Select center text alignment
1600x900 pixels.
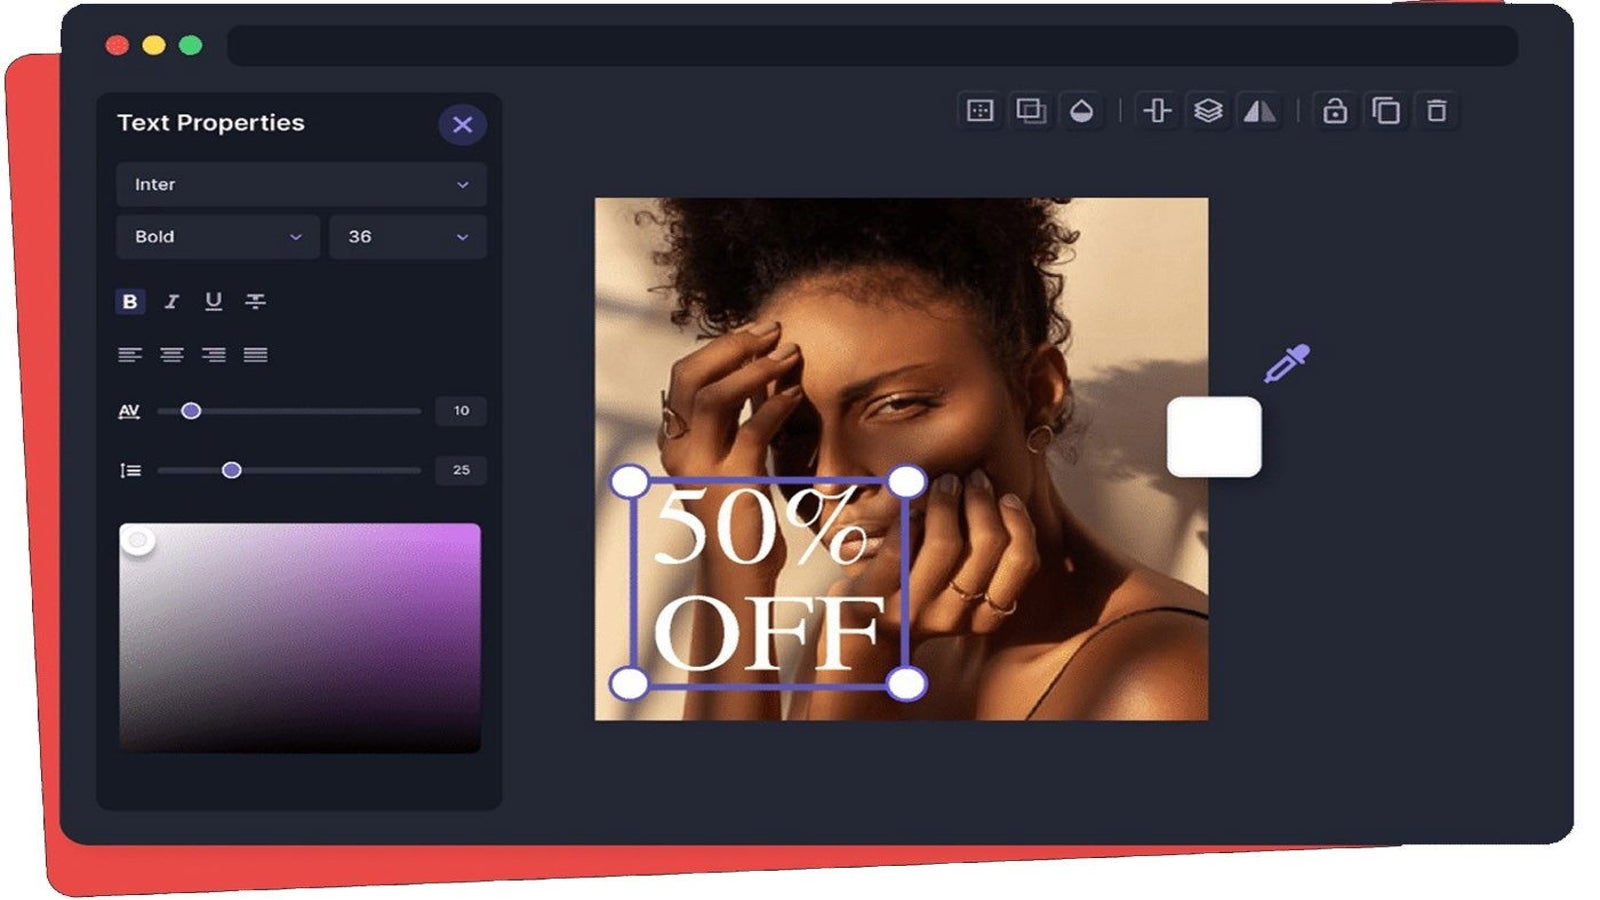tap(172, 355)
